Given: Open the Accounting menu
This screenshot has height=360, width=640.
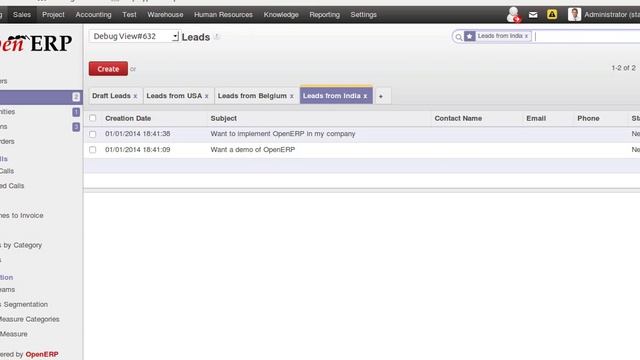Looking at the screenshot, I should (93, 15).
